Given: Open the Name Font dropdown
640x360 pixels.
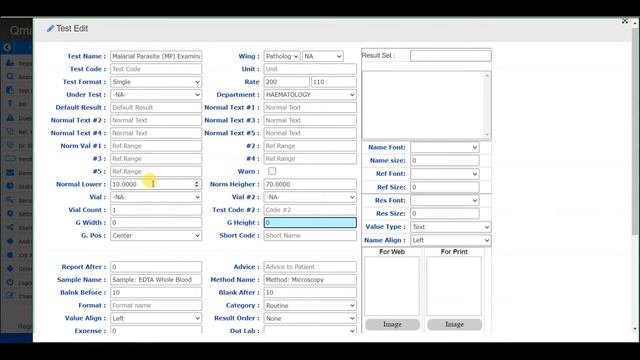Looking at the screenshot, I should tap(444, 147).
